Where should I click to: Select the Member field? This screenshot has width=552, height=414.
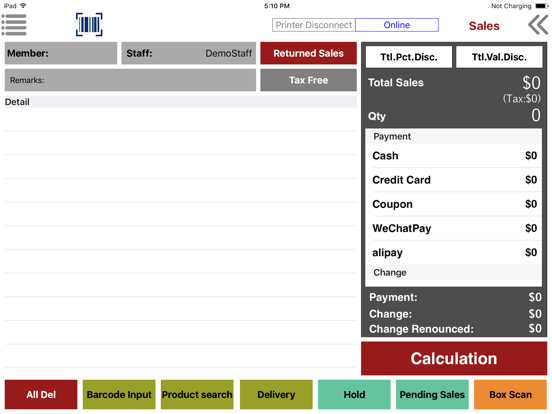point(61,53)
